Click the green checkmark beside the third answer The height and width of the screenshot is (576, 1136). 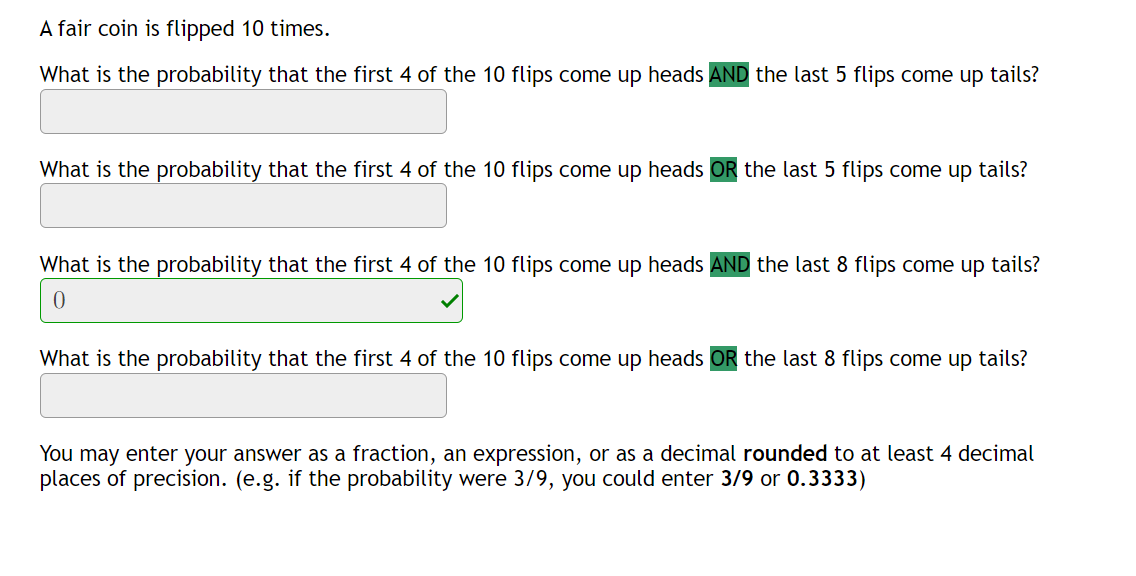[x=449, y=300]
